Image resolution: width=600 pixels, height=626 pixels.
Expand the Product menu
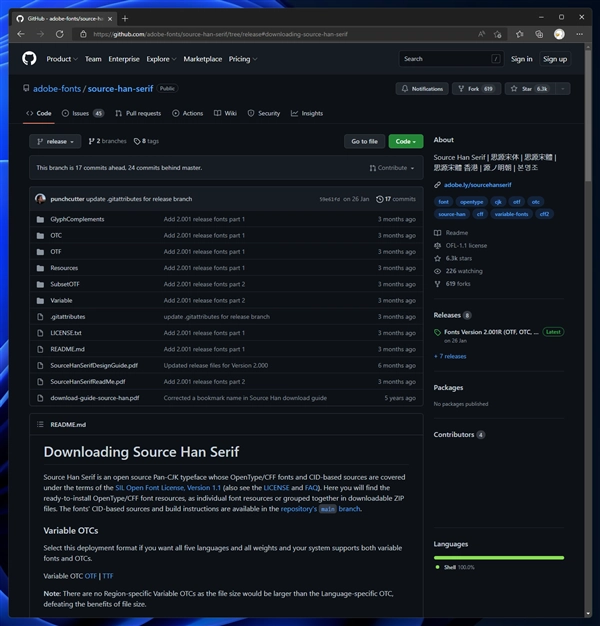click(62, 59)
